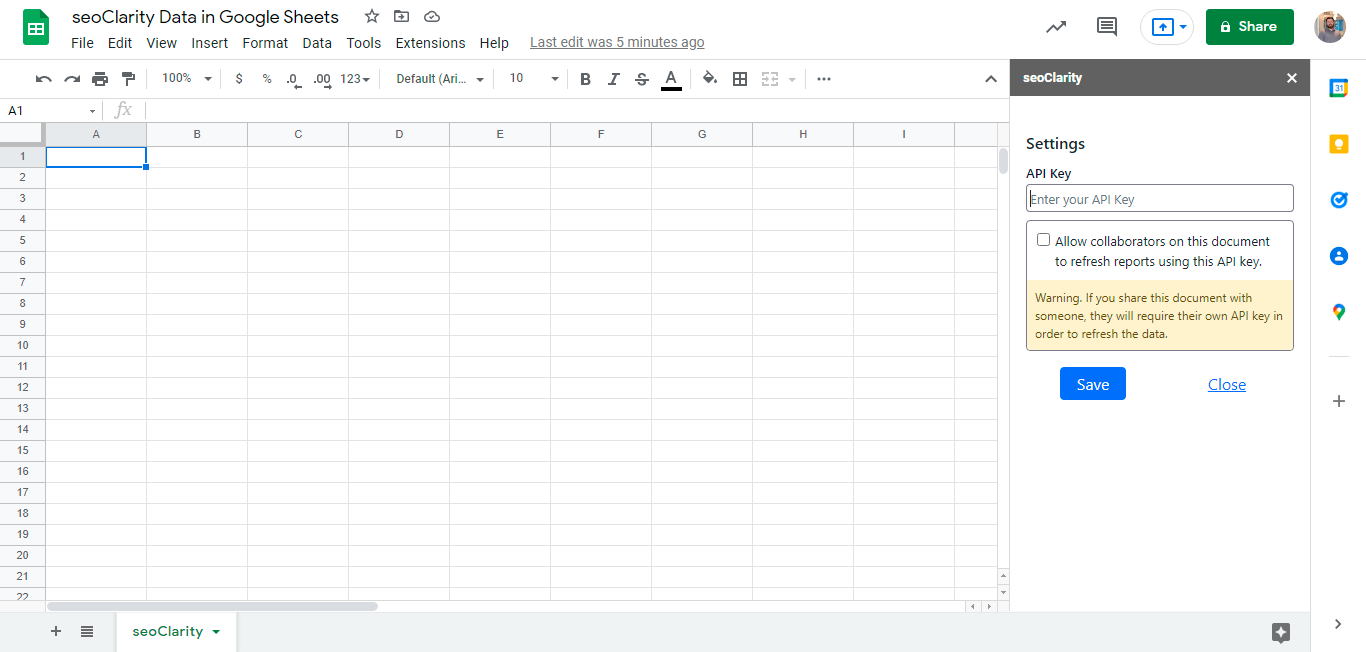Save the seoClarity API settings
The width and height of the screenshot is (1366, 652).
pos(1093,384)
